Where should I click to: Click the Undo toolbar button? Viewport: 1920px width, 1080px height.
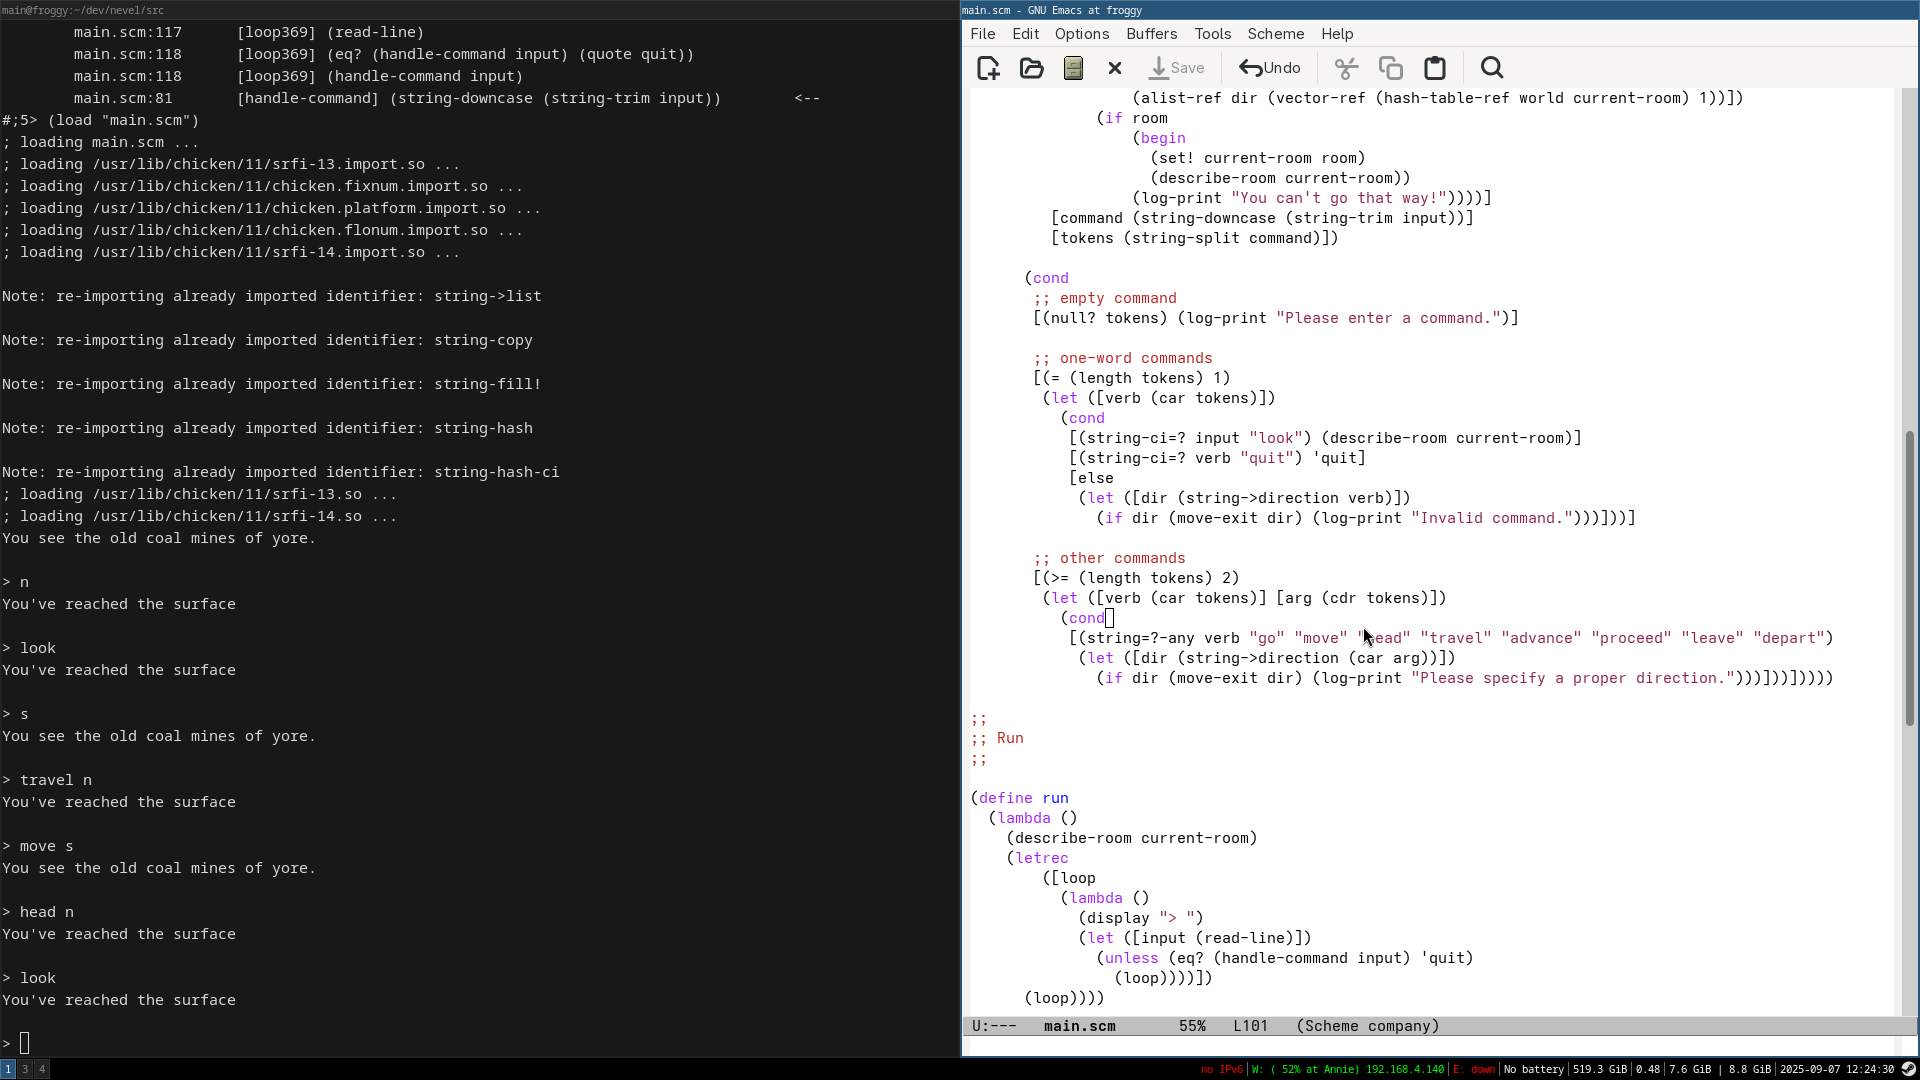point(1270,68)
